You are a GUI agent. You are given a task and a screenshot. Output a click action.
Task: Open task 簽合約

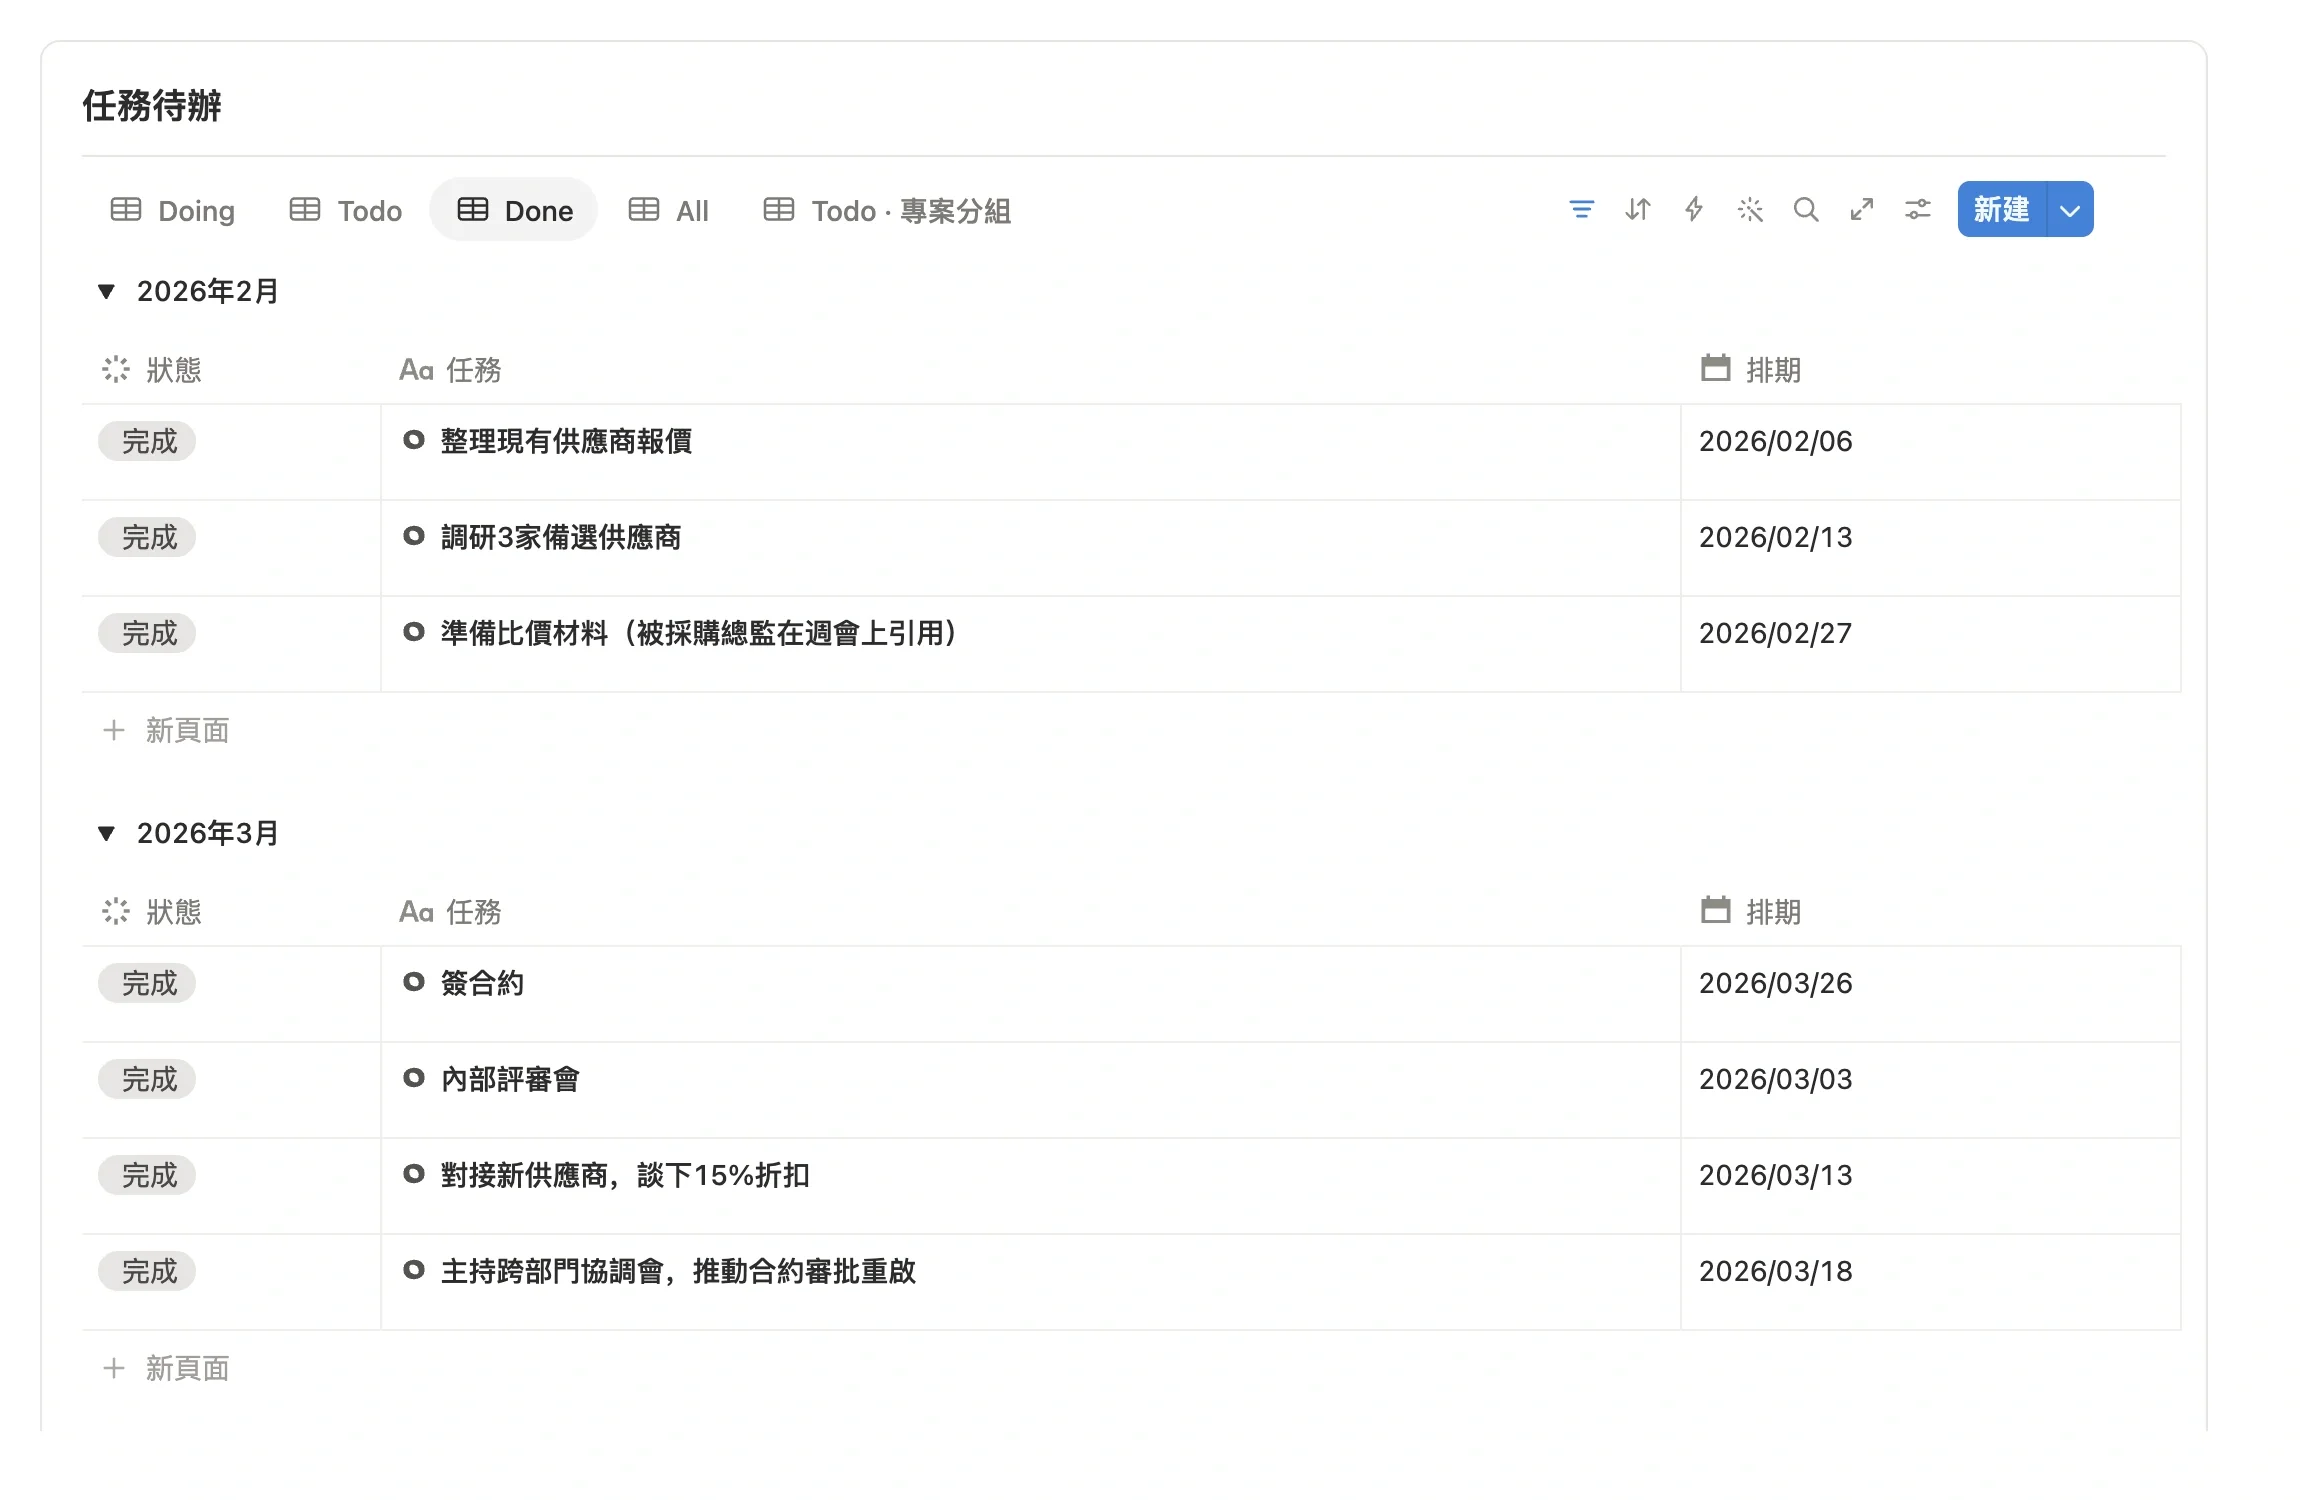[x=482, y=983]
